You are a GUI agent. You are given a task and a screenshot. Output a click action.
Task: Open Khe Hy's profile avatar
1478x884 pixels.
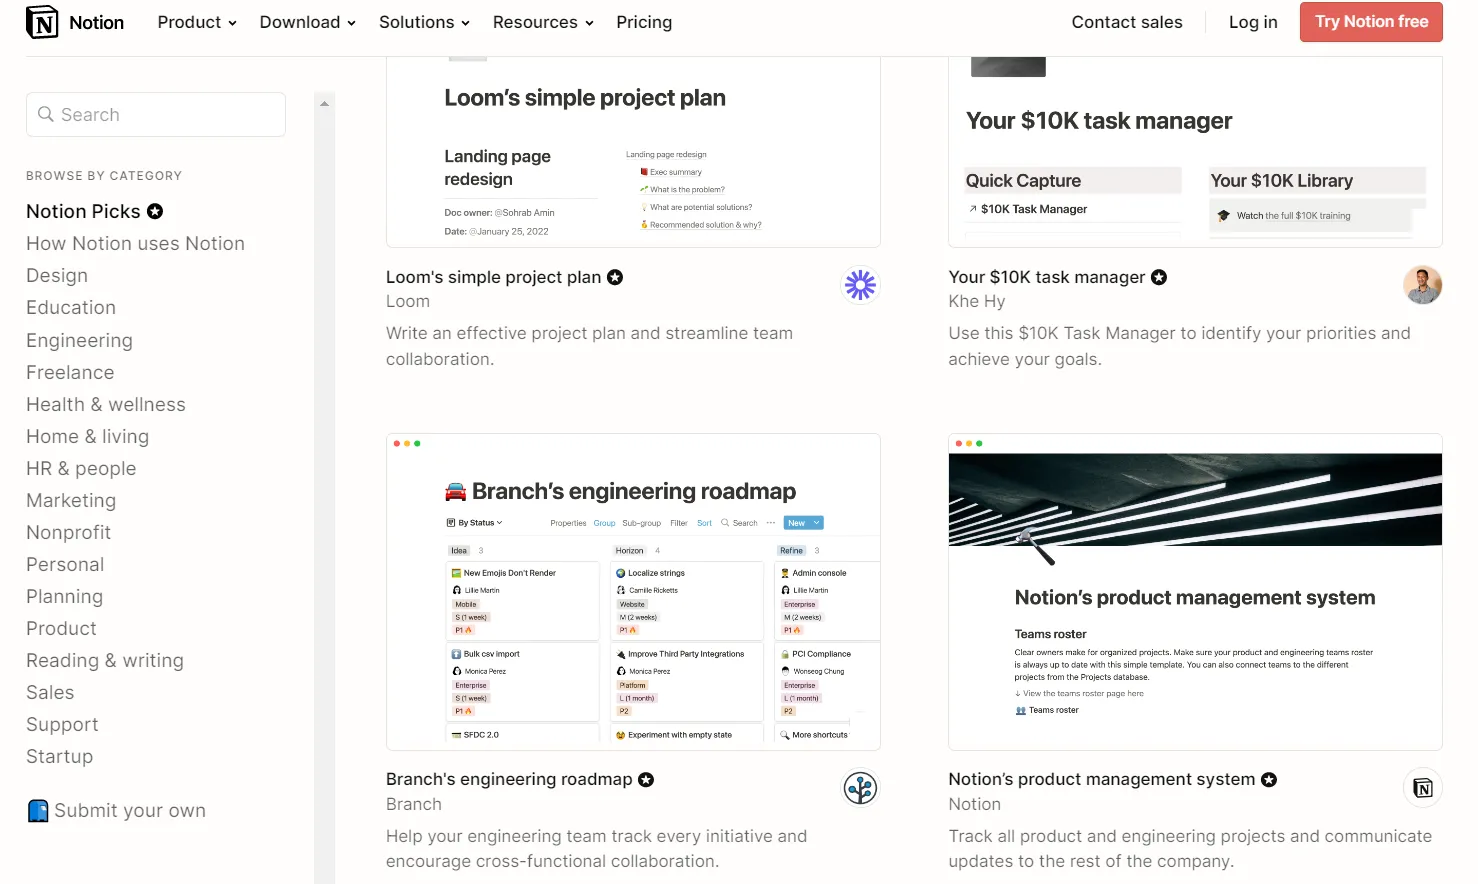point(1422,285)
